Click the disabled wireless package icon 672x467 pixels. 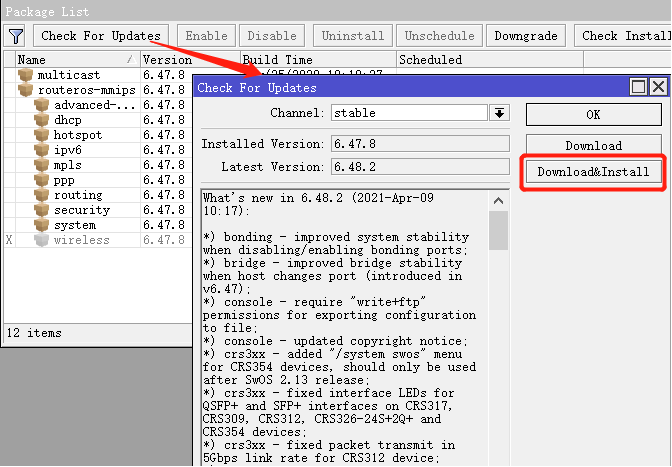[42, 240]
